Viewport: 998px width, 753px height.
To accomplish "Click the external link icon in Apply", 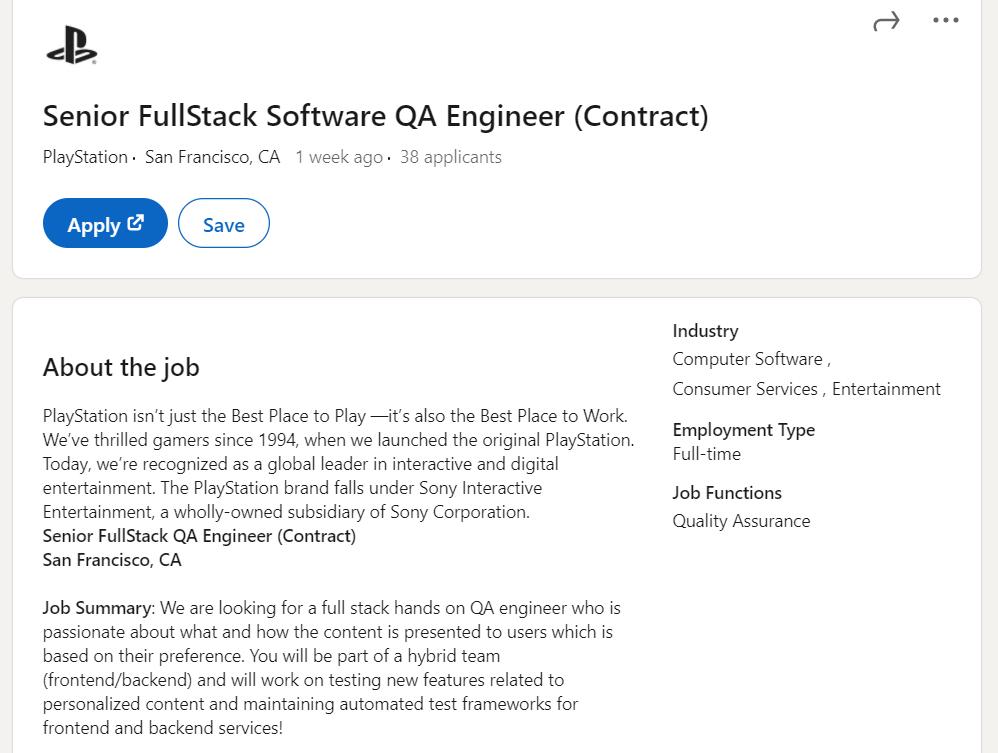I will (135, 223).
